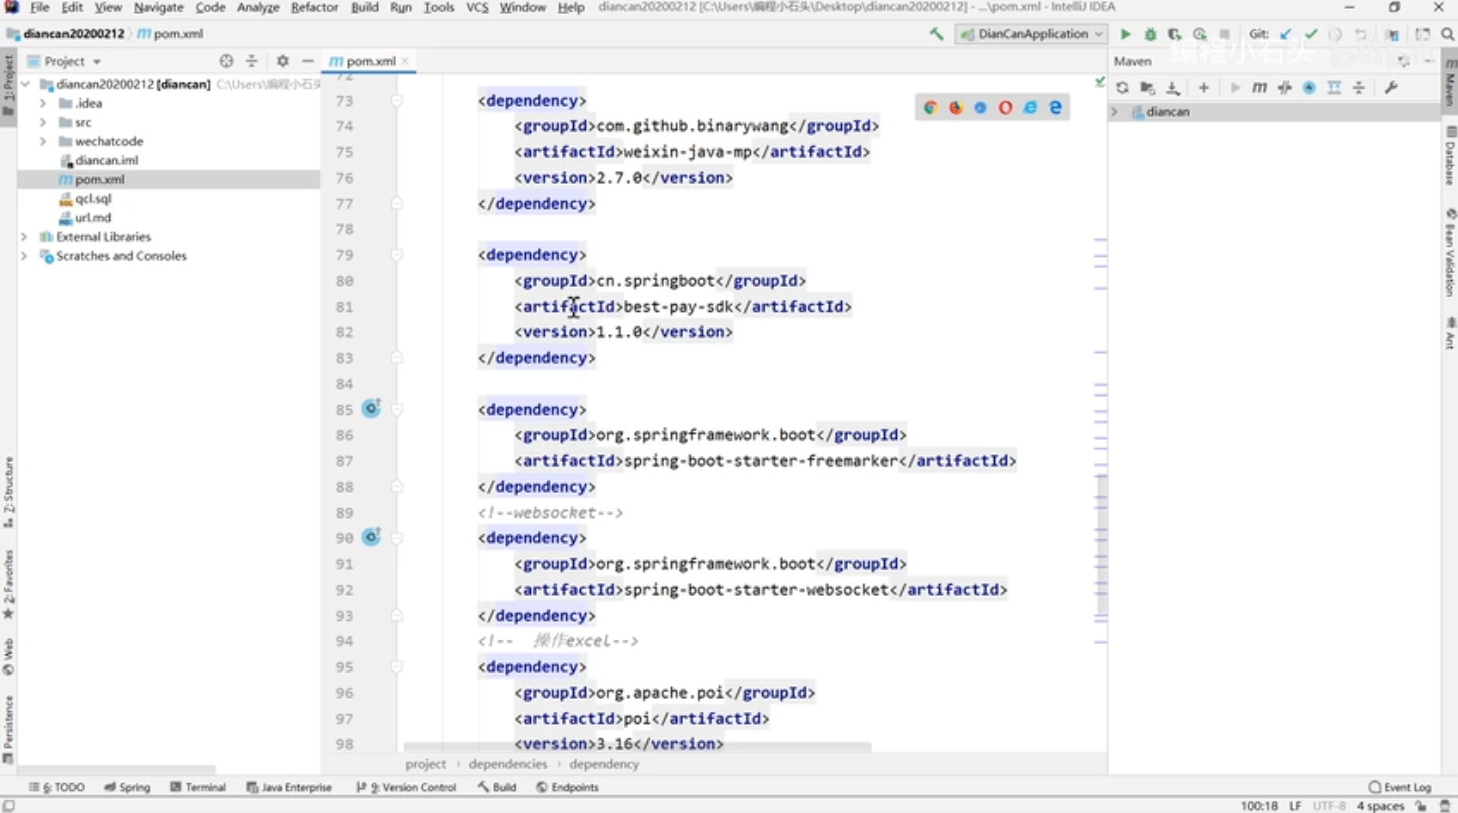Open the File menu
The height and width of the screenshot is (813, 1458).
coord(40,7)
